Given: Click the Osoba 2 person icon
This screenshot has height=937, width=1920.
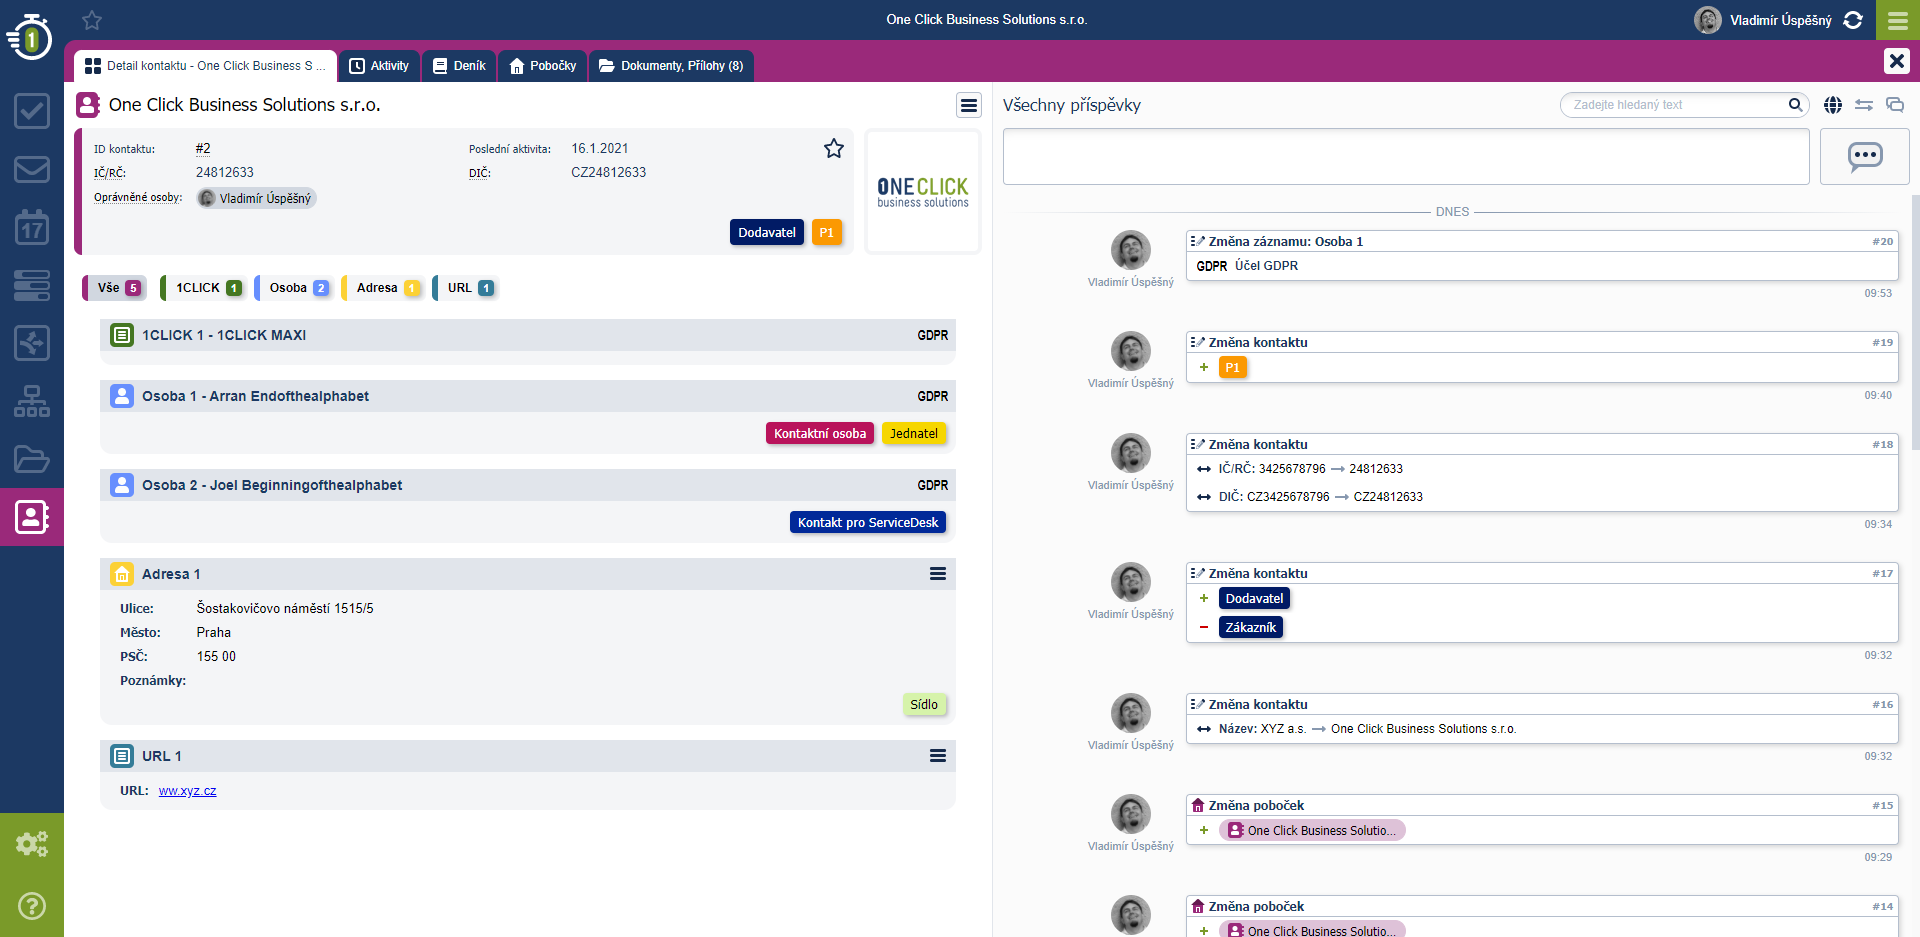Looking at the screenshot, I should coord(122,485).
